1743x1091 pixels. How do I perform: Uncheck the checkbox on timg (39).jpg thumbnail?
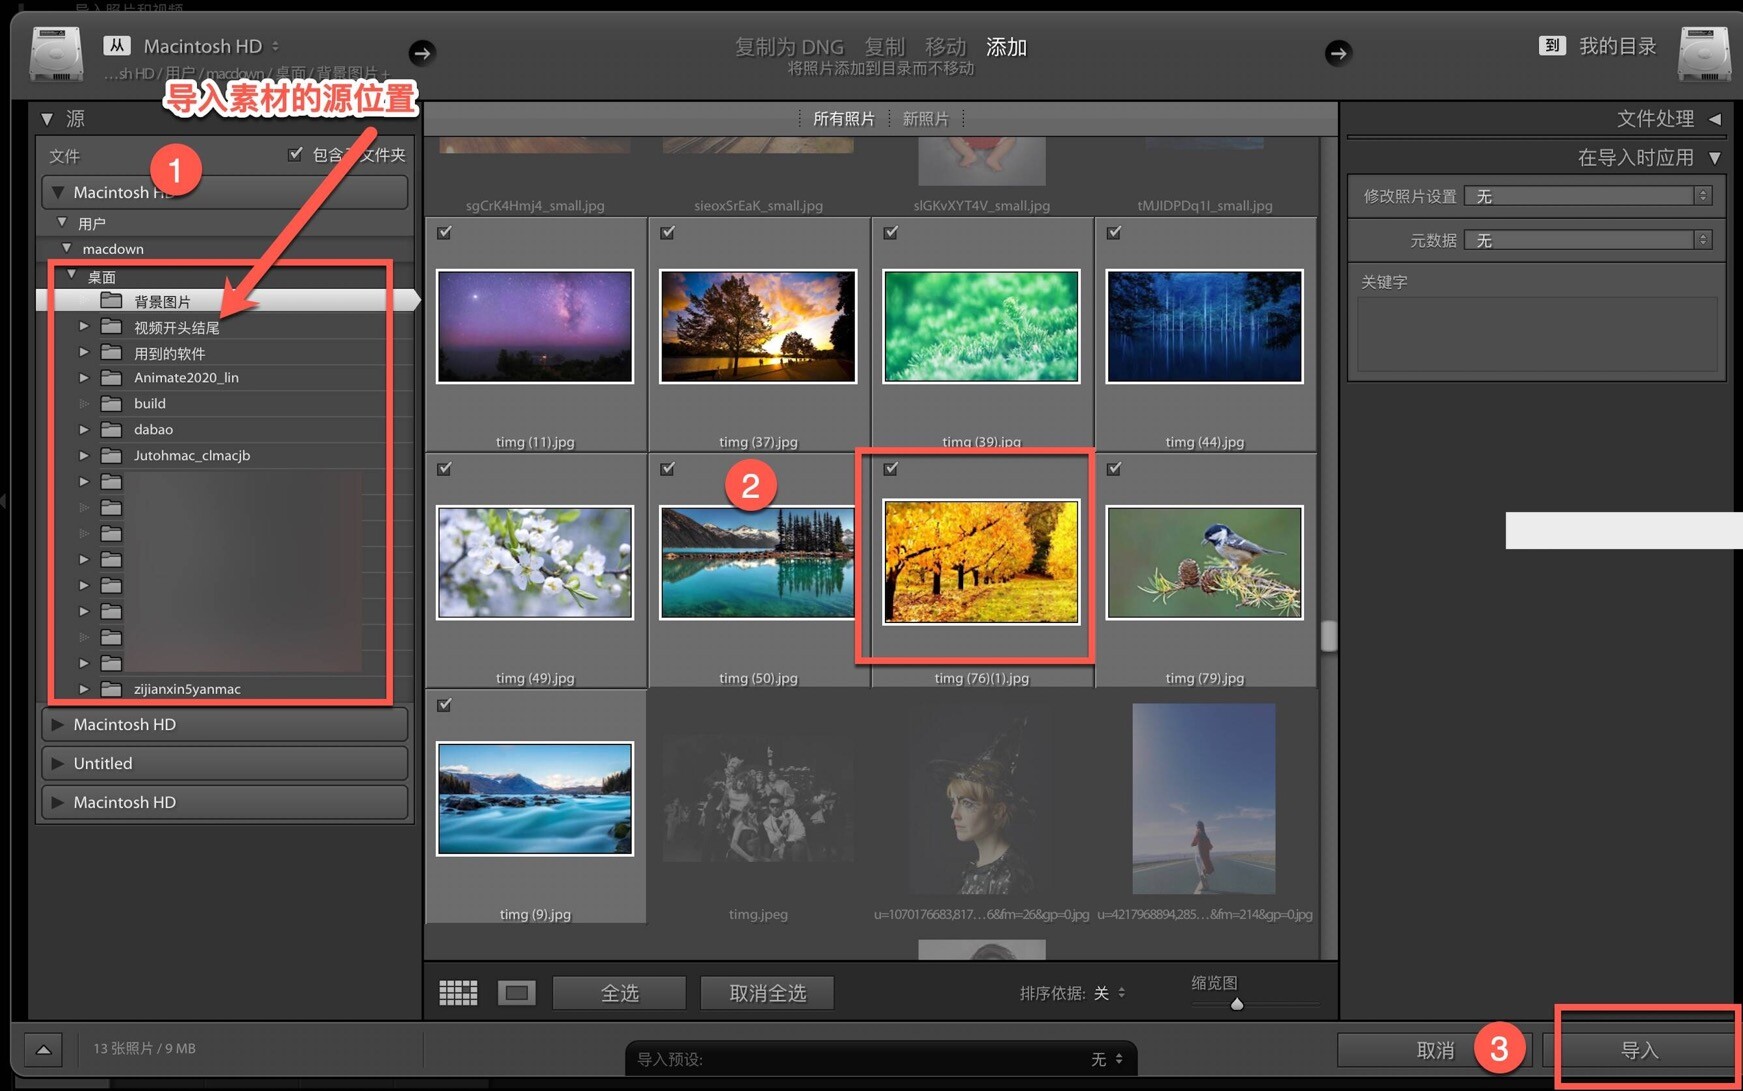pos(890,232)
